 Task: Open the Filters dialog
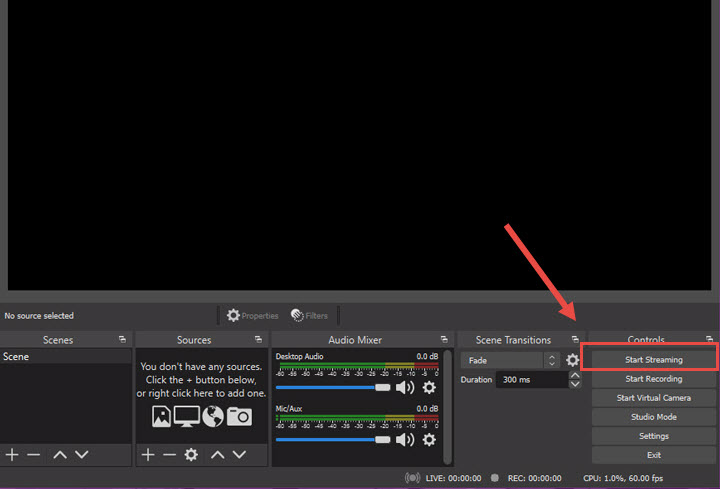point(309,315)
